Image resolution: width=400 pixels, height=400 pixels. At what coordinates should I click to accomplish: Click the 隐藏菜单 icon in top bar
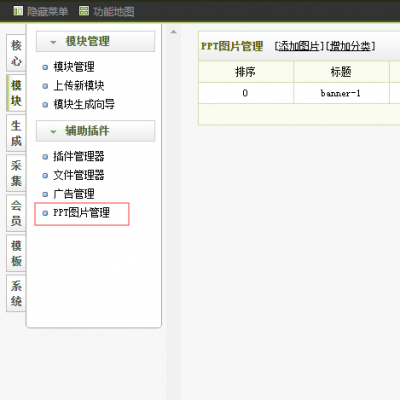tap(18, 11)
